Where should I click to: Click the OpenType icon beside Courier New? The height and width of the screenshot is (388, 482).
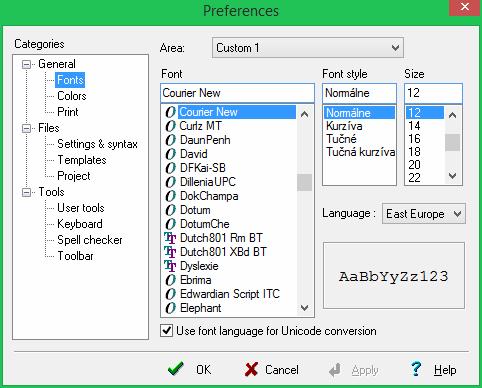click(170, 112)
